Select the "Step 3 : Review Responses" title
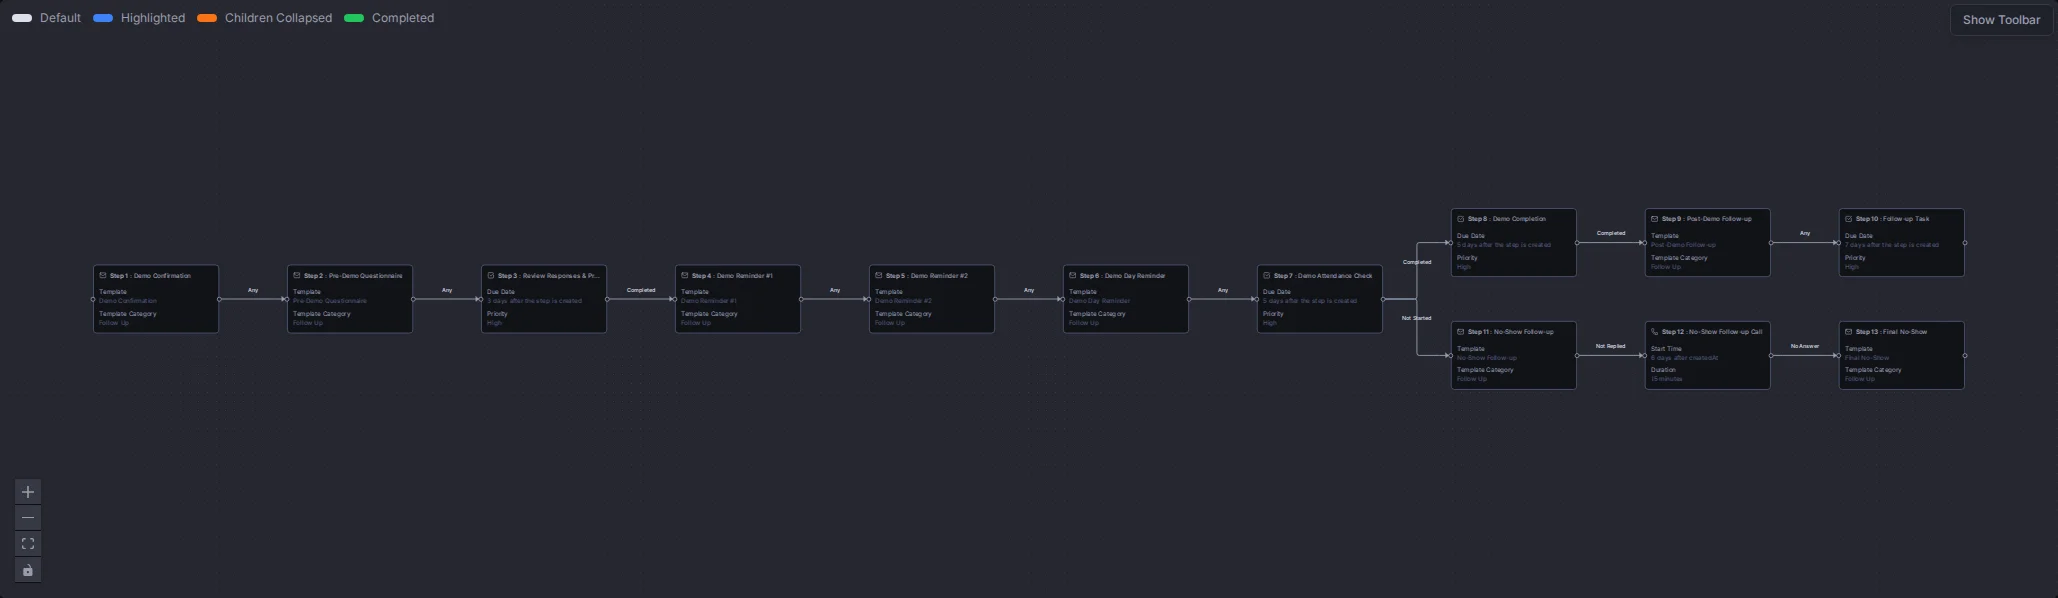 [x=548, y=275]
